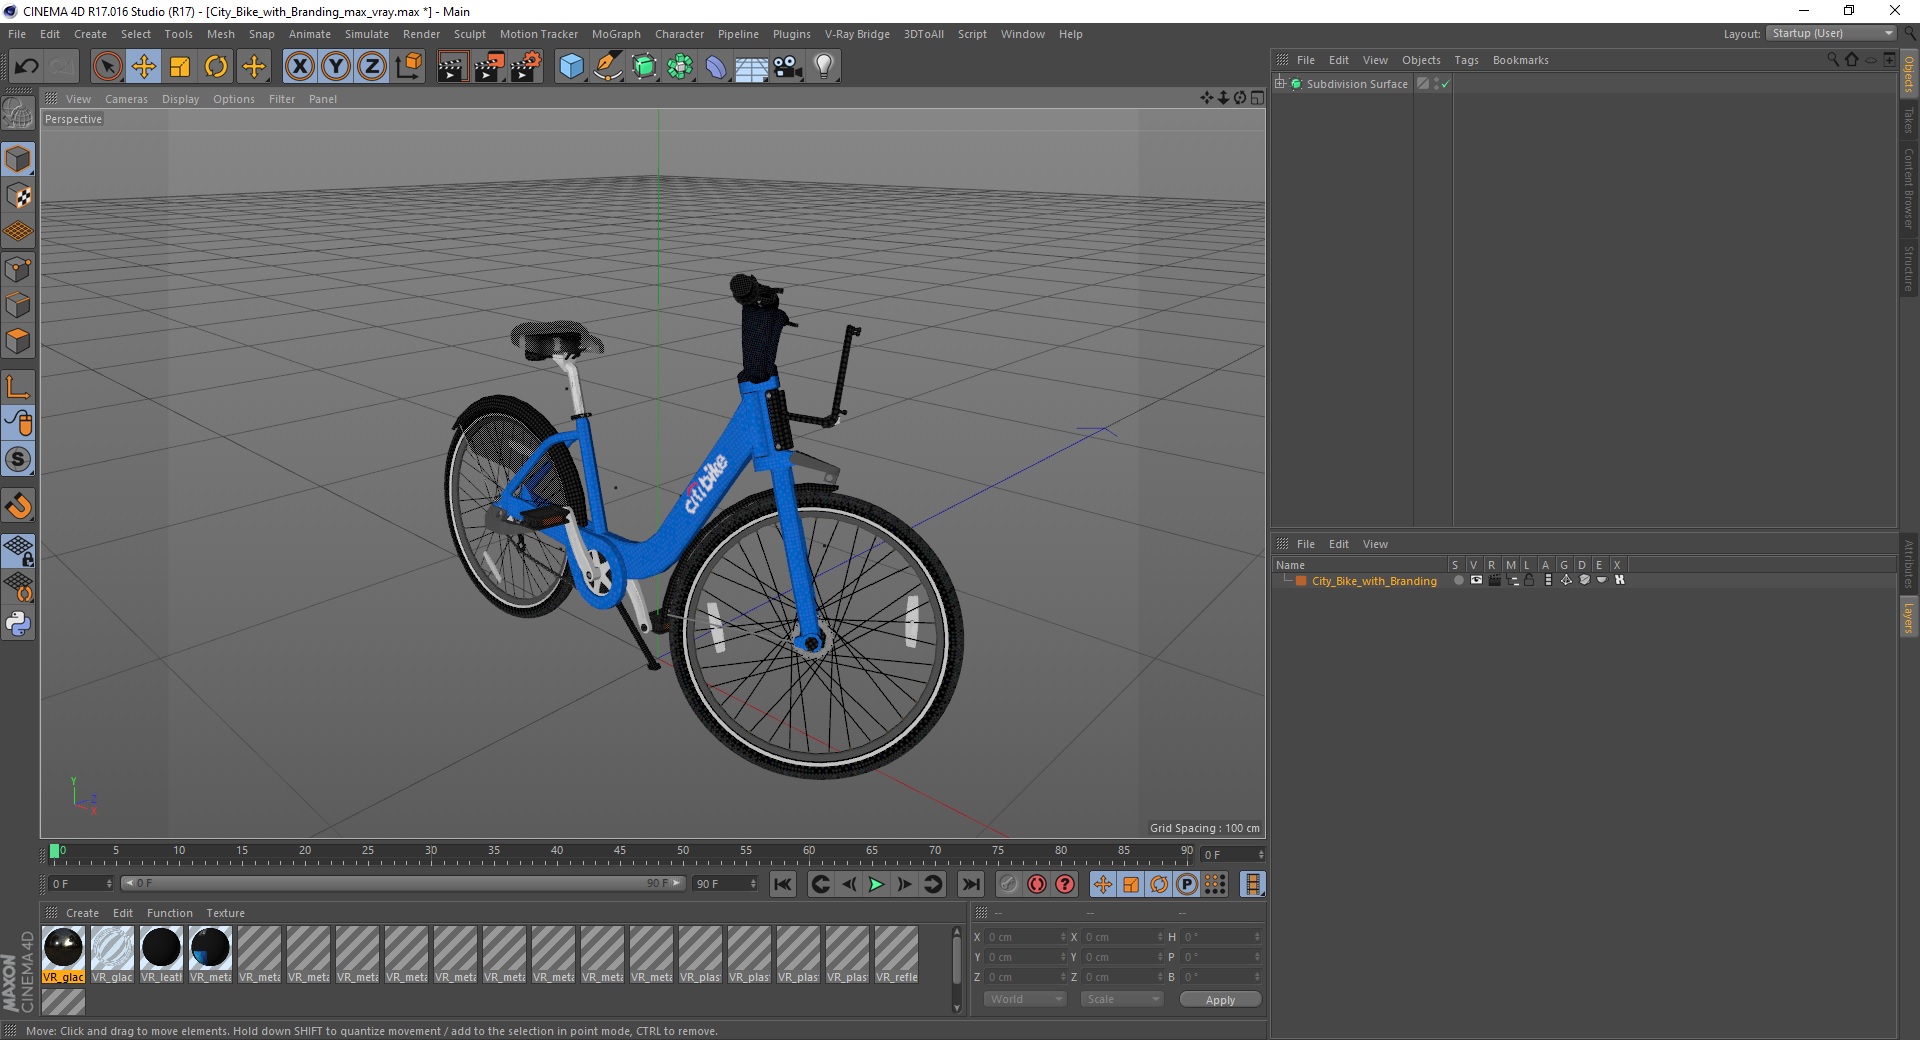Image resolution: width=1920 pixels, height=1040 pixels.
Task: Open the Takes side tab
Action: pyautogui.click(x=1909, y=120)
